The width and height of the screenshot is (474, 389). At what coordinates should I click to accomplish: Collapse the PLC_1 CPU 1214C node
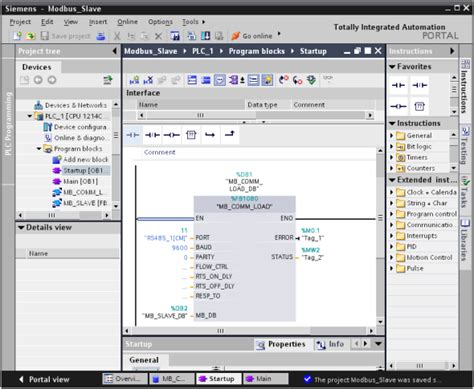coord(30,116)
